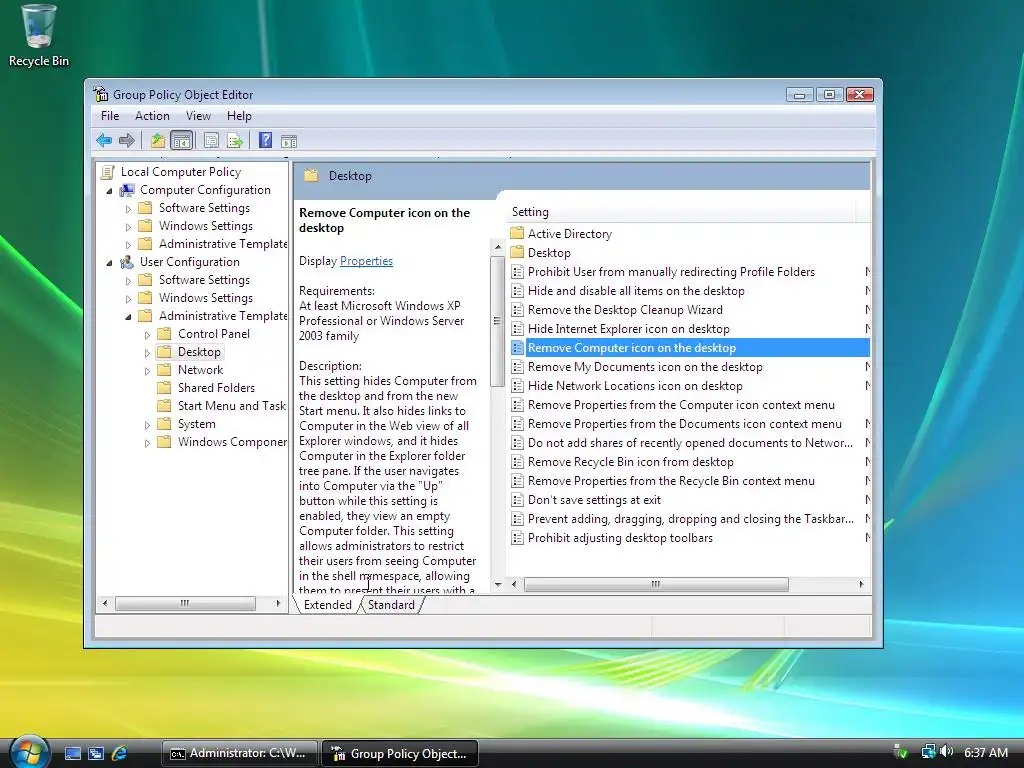Go up one level toolbar icon
The height and width of the screenshot is (768, 1024).
pos(158,140)
